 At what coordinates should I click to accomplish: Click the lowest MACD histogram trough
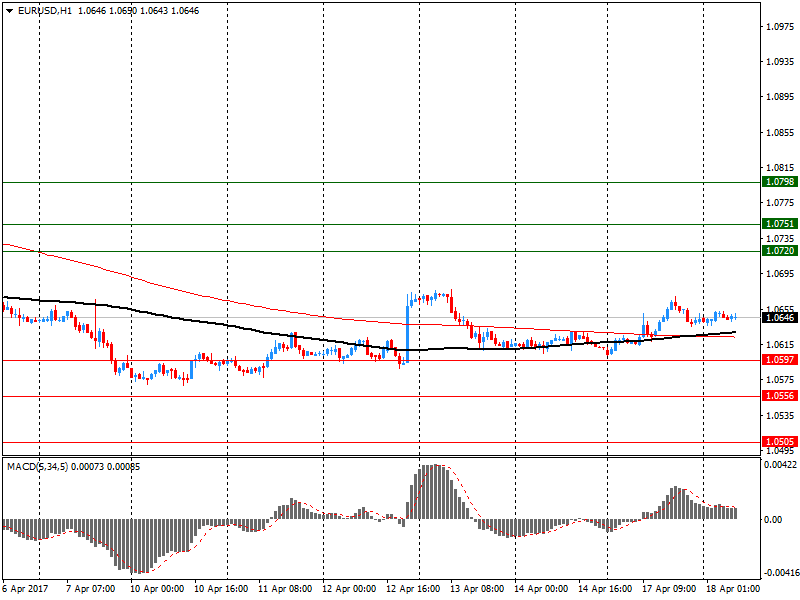[x=140, y=546]
